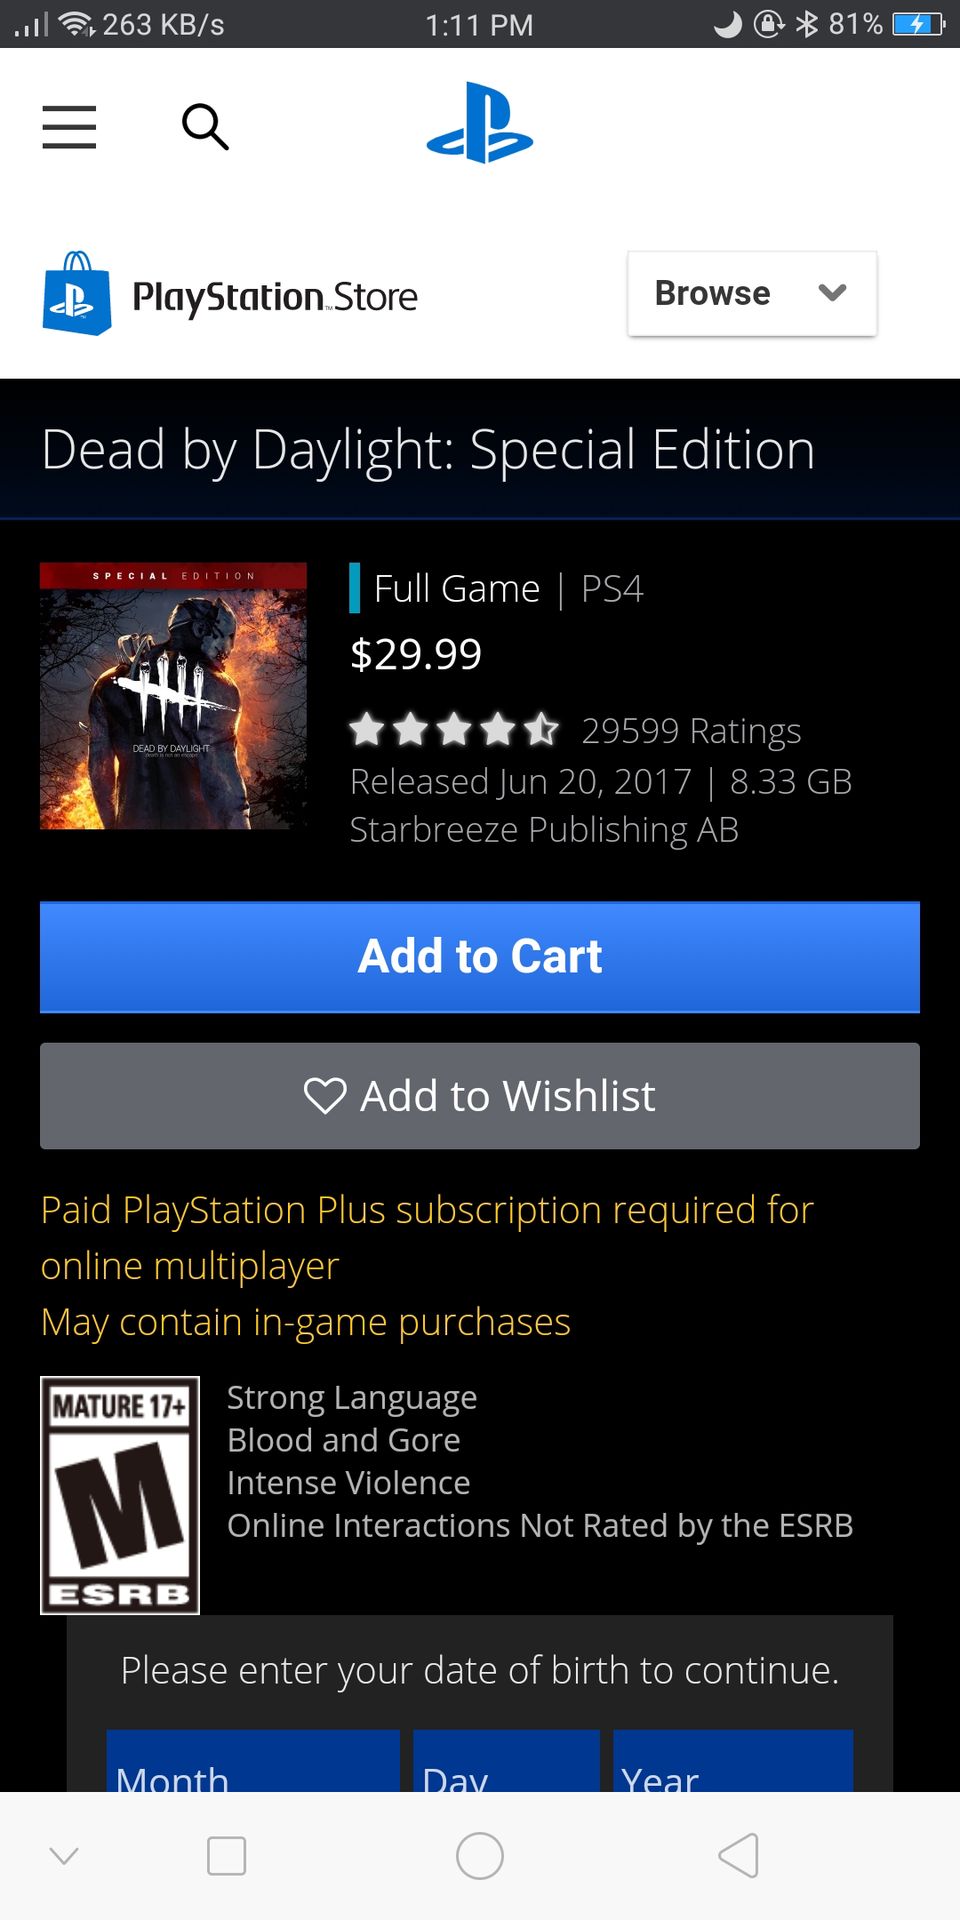Tap the Android home circle button
This screenshot has height=1920, width=960.
[480, 1856]
